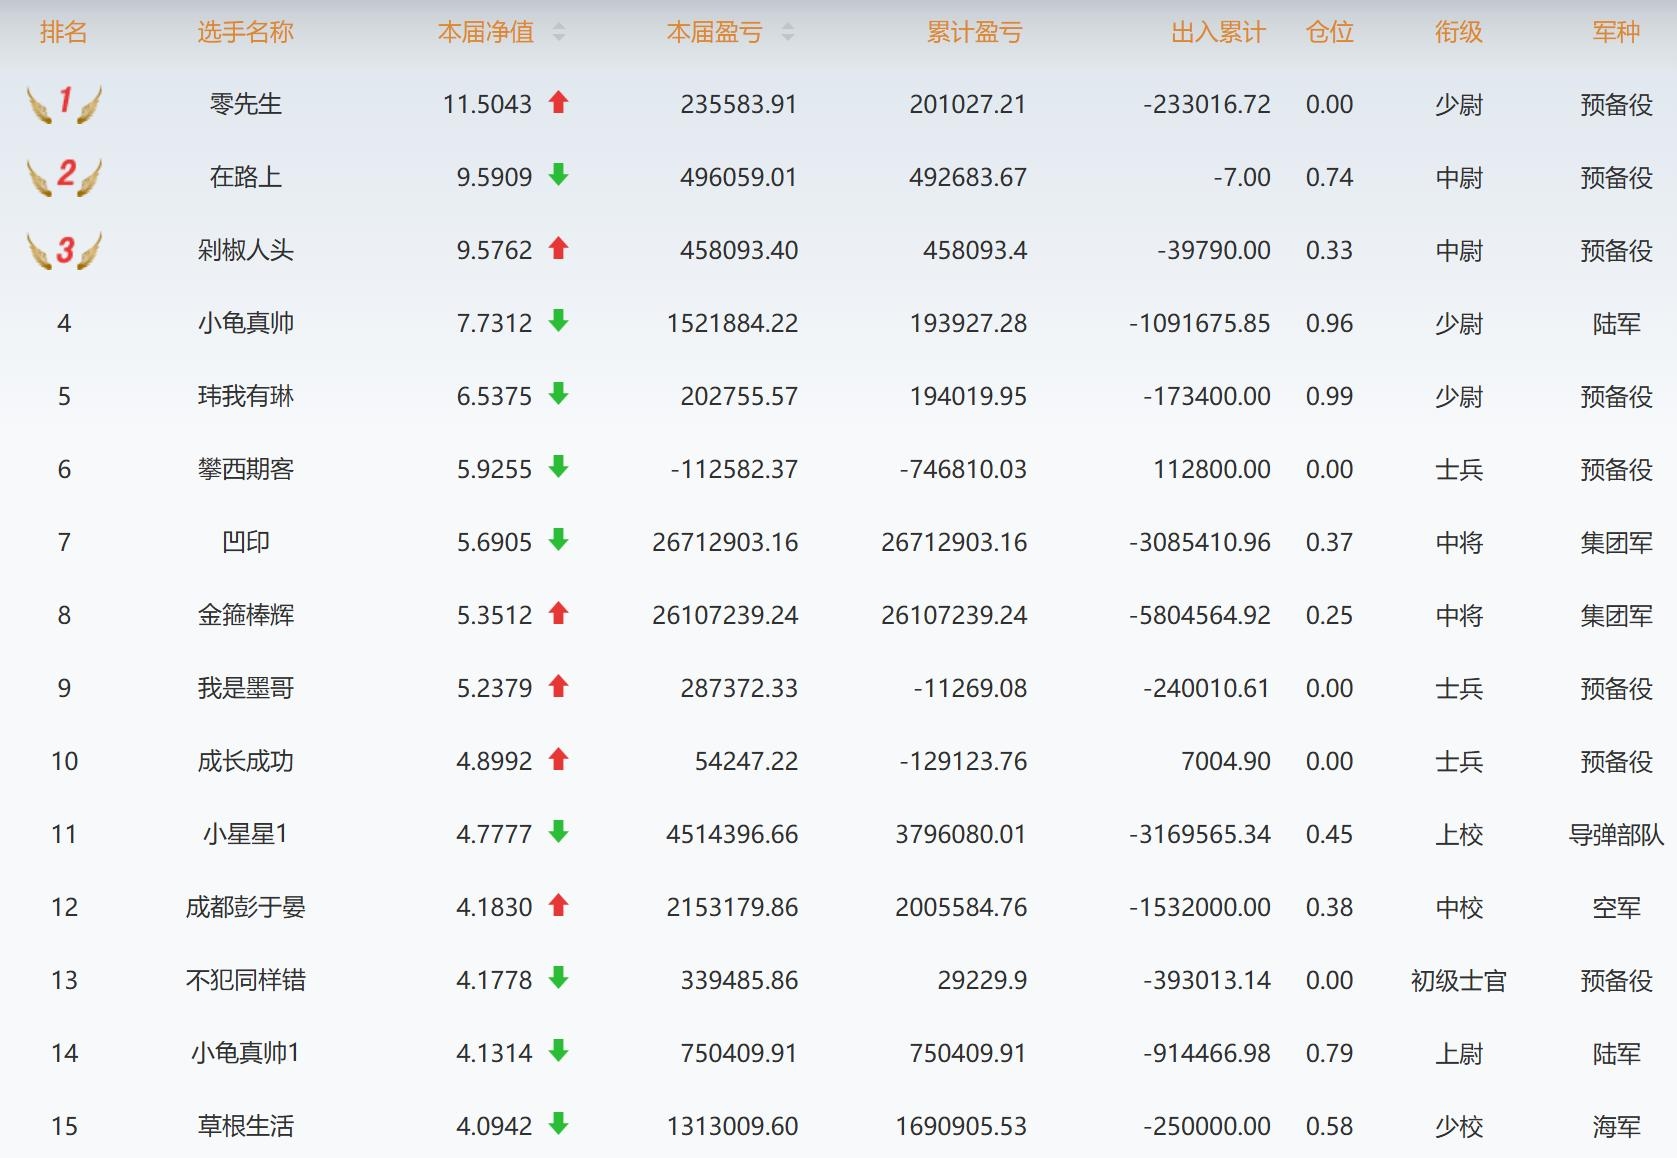Viewport: 1677px width, 1158px height.
Task: Click the 累计盈亏 column header
Action: pyautogui.click(x=974, y=33)
